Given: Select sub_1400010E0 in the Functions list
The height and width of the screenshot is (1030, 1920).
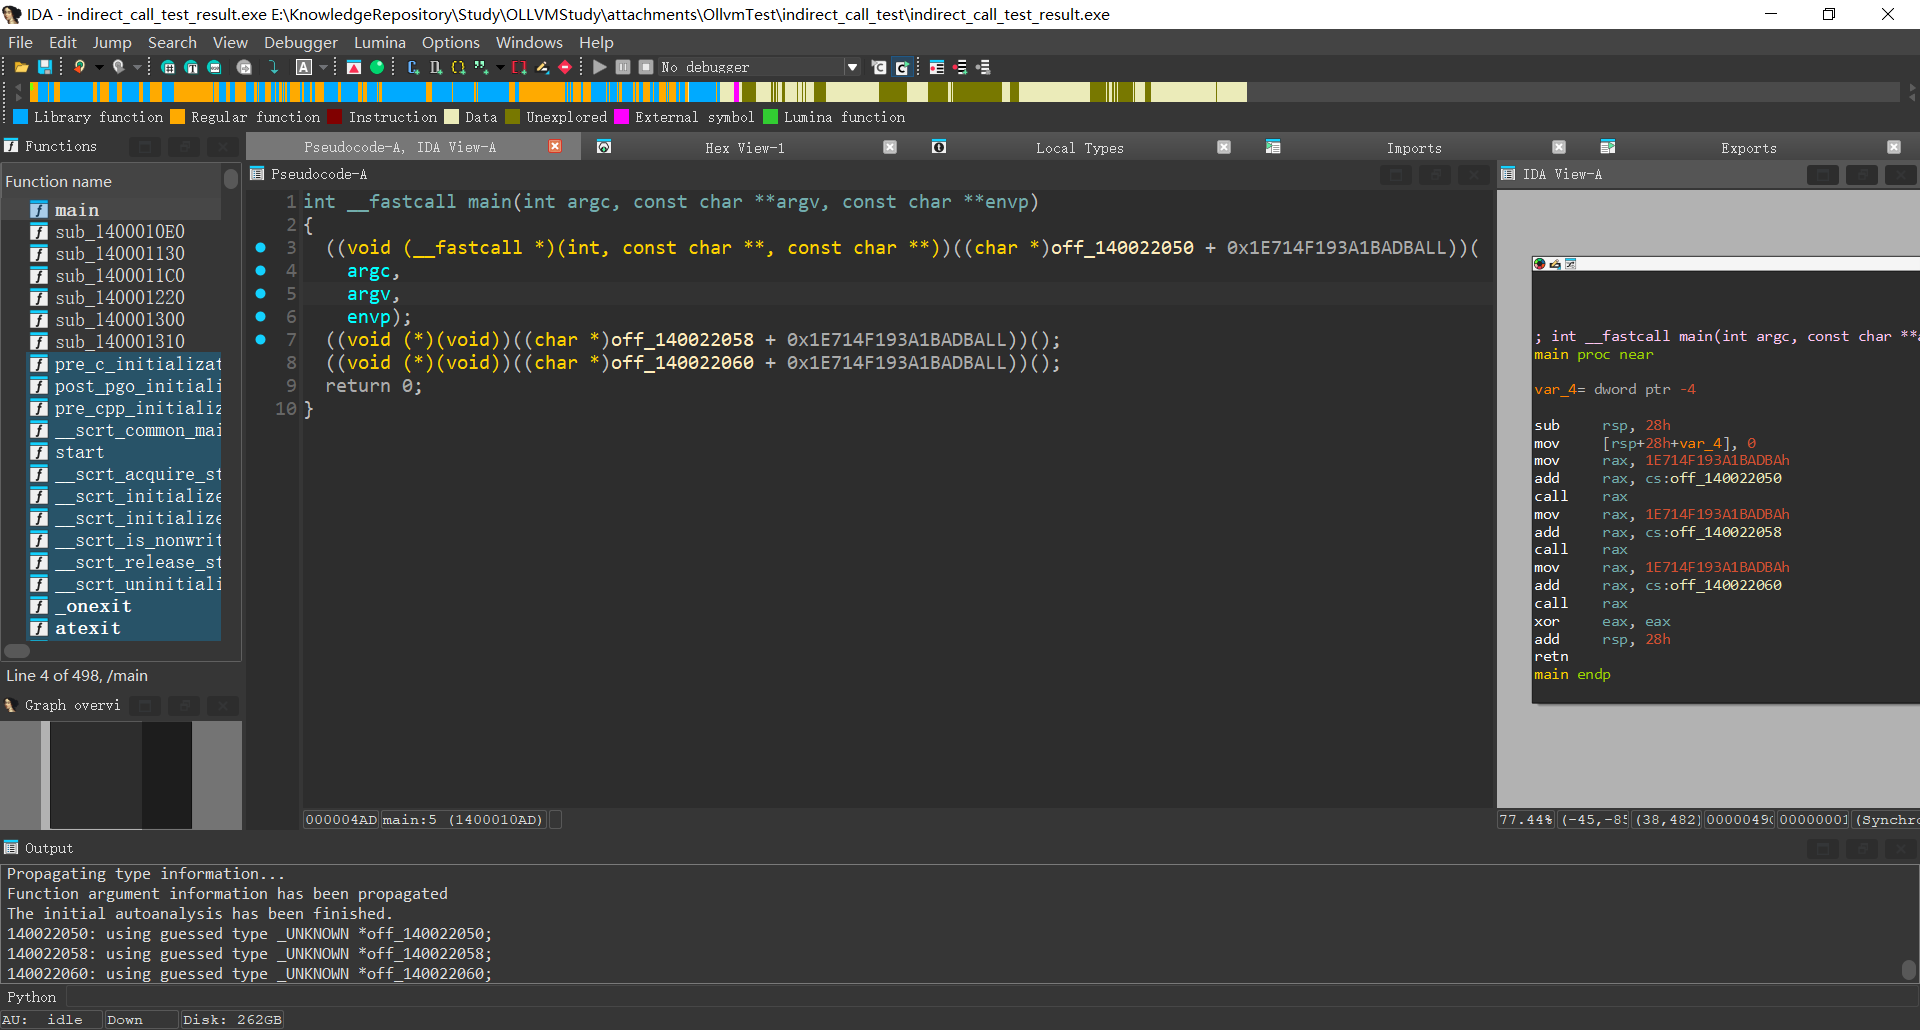Looking at the screenshot, I should (x=120, y=232).
